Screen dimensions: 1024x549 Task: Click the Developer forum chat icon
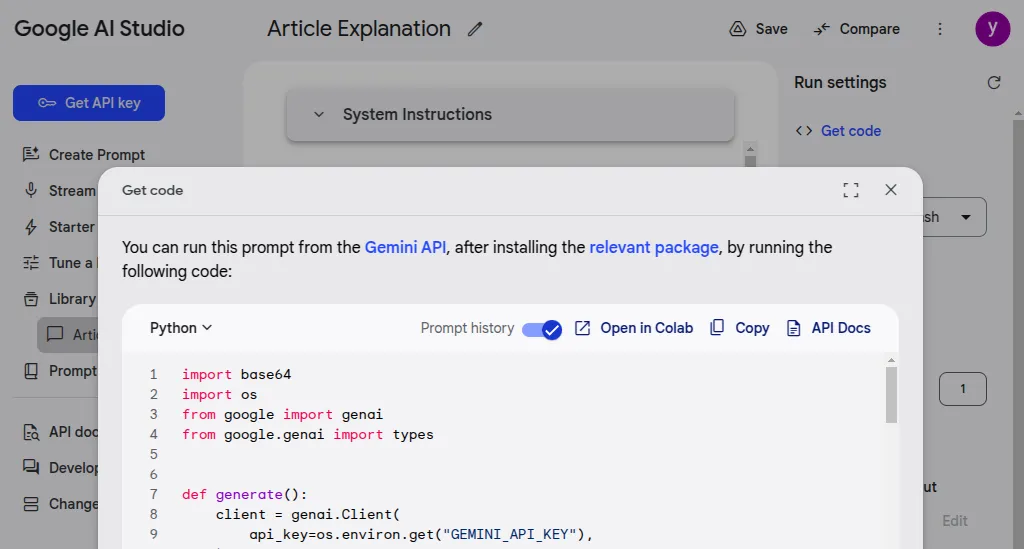tap(31, 467)
